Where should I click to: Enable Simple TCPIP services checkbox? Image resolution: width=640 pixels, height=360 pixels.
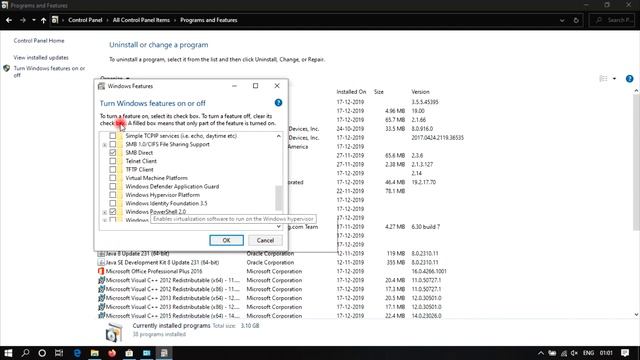click(113, 136)
